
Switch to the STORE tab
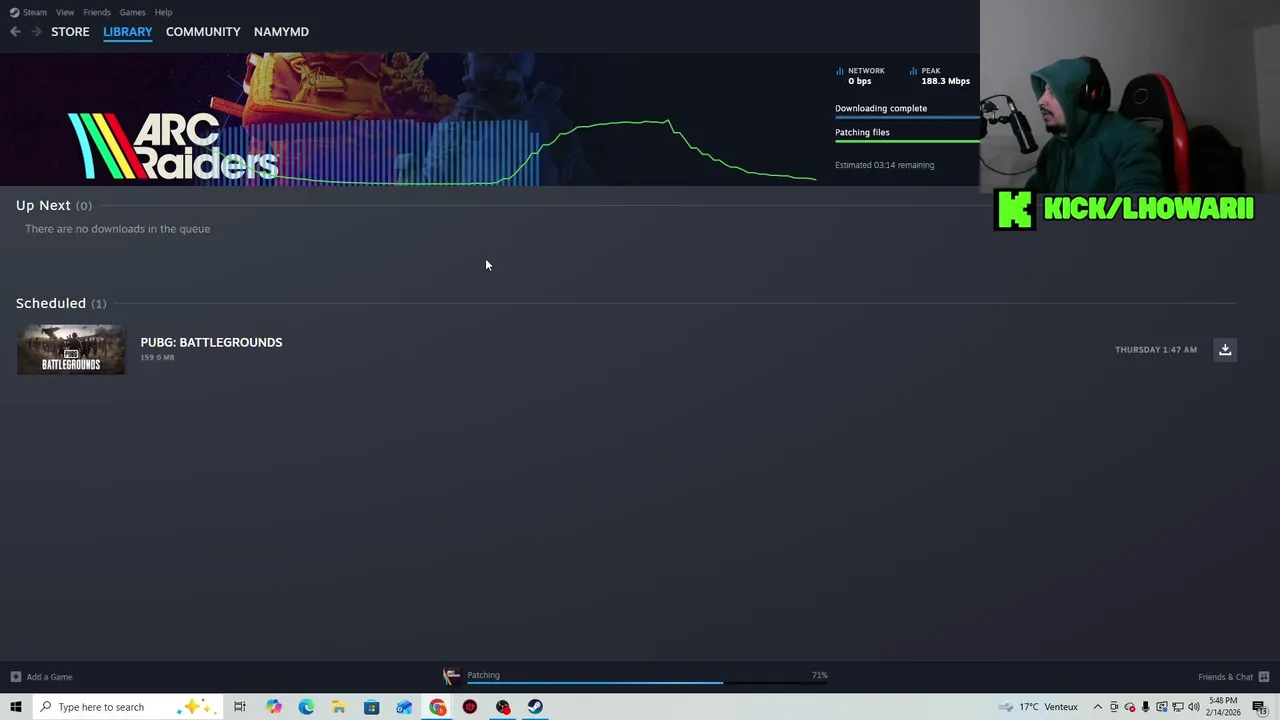tap(70, 32)
